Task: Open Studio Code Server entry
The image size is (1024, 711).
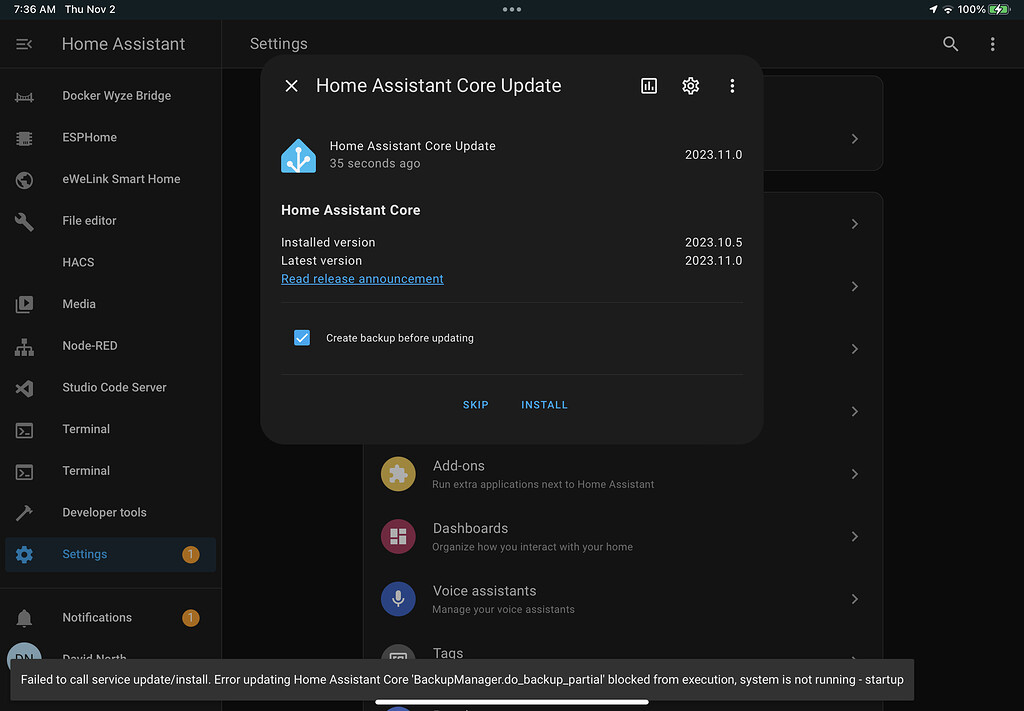Action: pos(110,388)
